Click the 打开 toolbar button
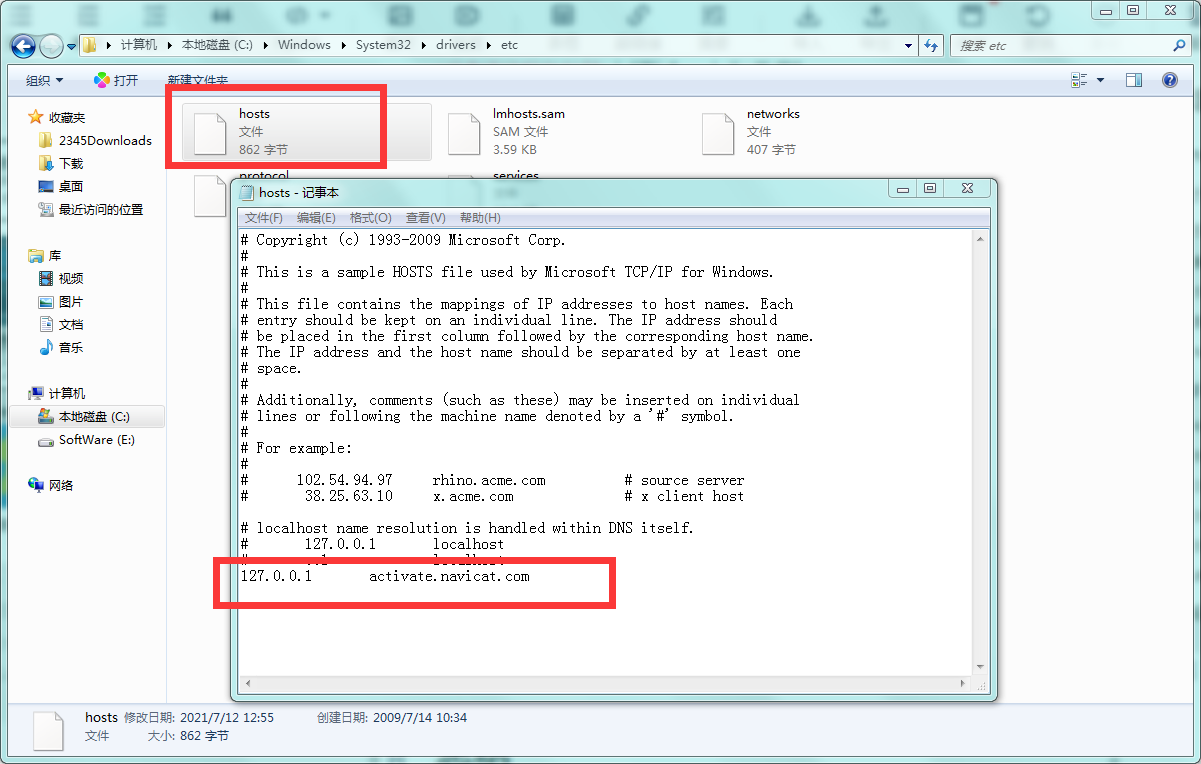 point(116,80)
